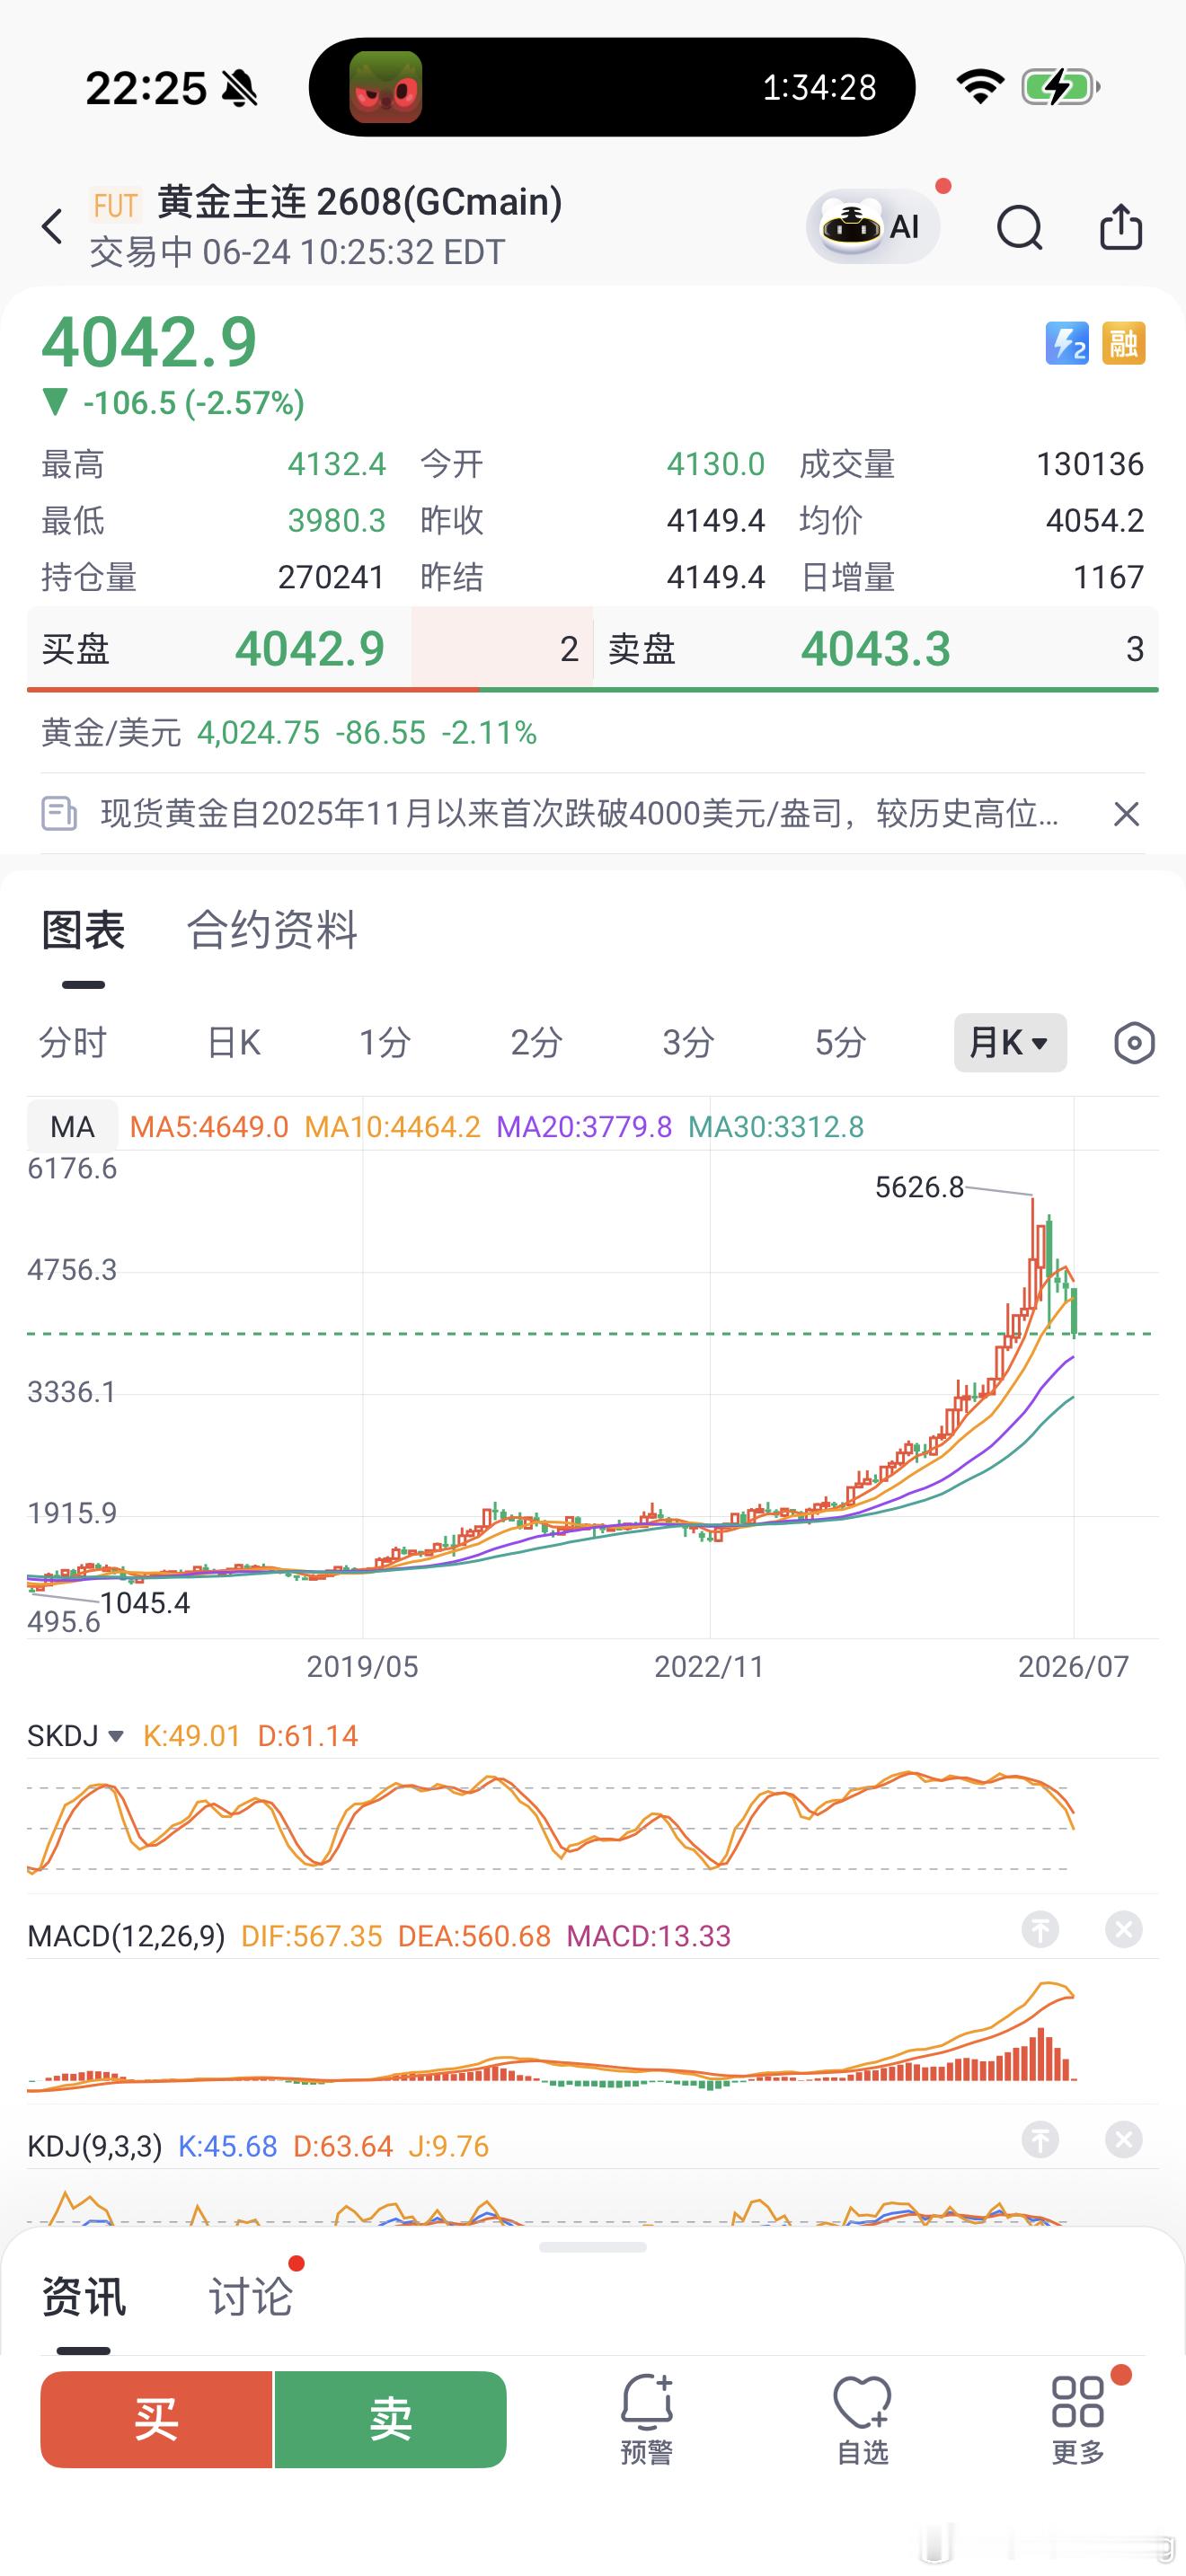Tap the yellow 融 margin badge
Image resolution: width=1186 pixels, height=2576 pixels.
pyautogui.click(x=1123, y=344)
